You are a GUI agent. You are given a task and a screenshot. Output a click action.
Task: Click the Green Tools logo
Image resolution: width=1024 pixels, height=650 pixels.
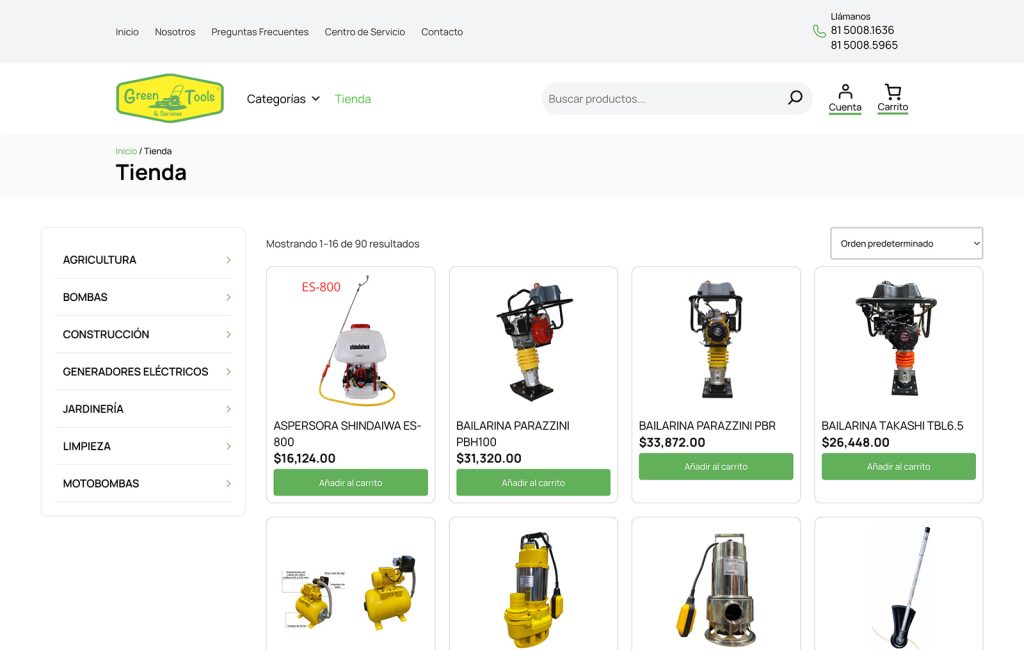click(x=169, y=98)
